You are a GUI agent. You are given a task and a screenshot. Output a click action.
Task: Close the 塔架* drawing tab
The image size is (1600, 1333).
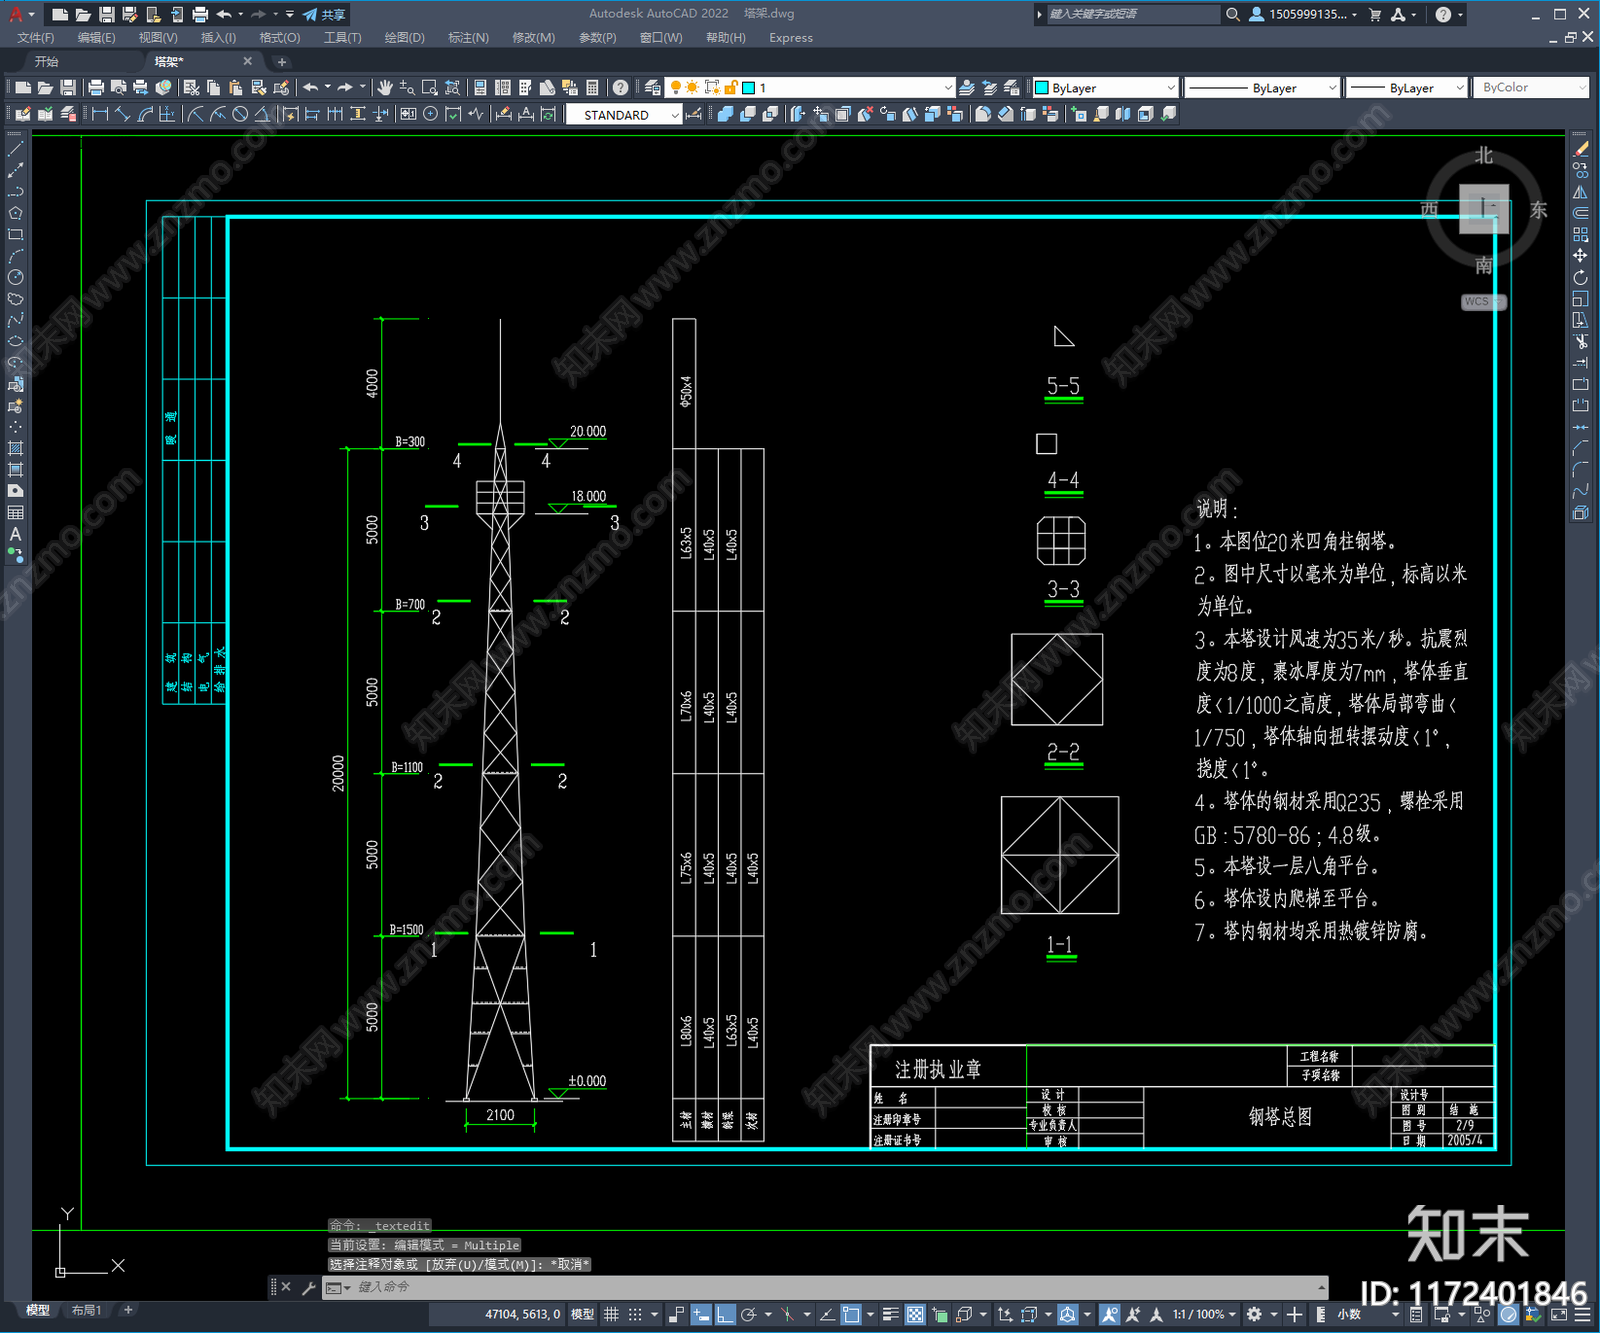tap(248, 62)
